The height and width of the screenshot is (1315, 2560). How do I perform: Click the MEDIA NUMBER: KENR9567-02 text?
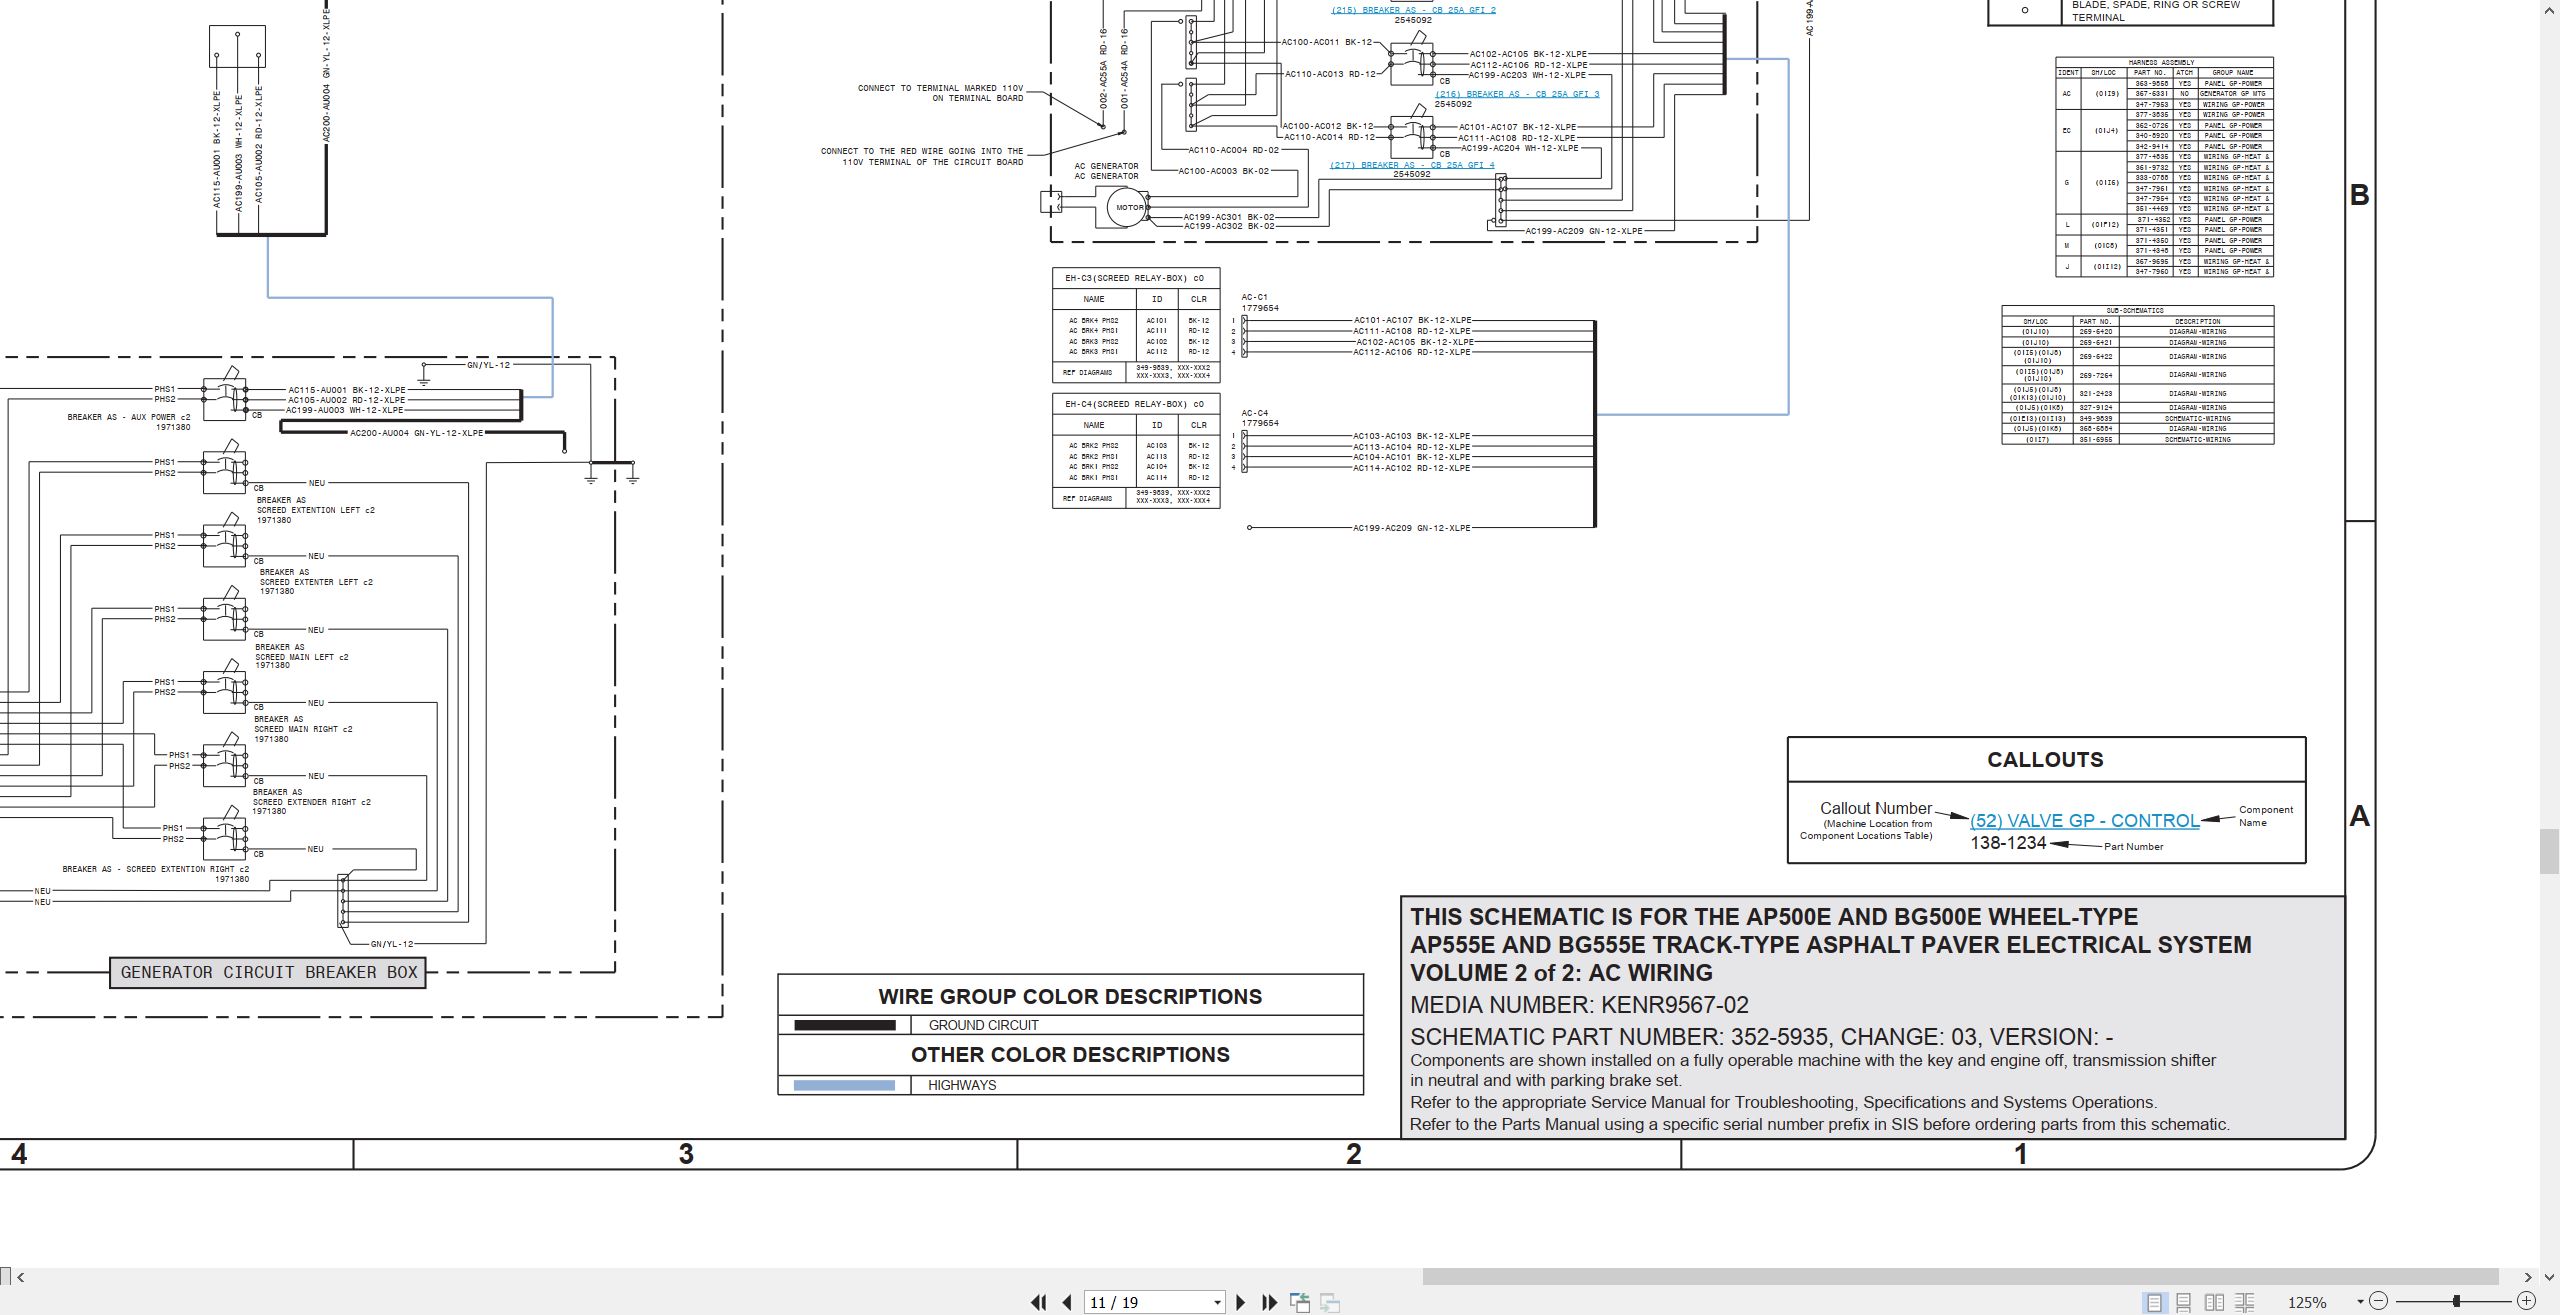click(1579, 1005)
